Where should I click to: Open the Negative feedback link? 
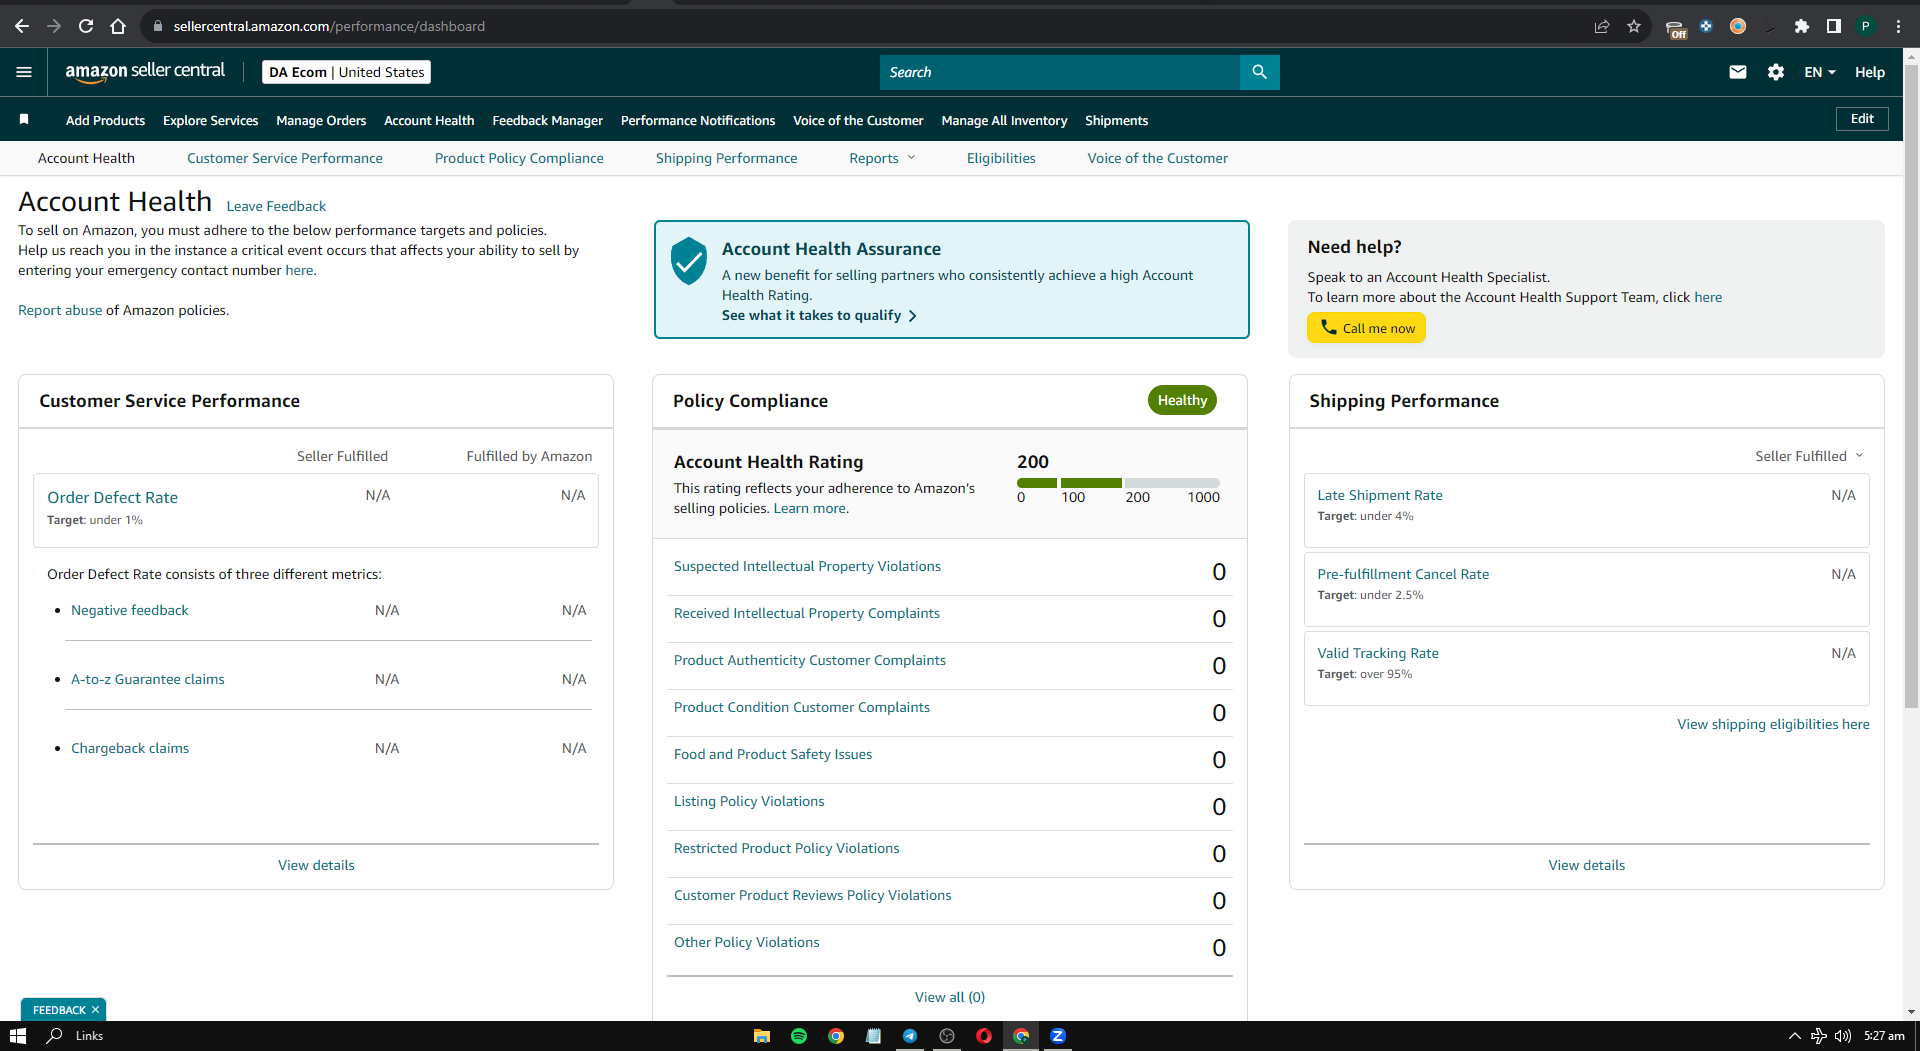(x=130, y=610)
